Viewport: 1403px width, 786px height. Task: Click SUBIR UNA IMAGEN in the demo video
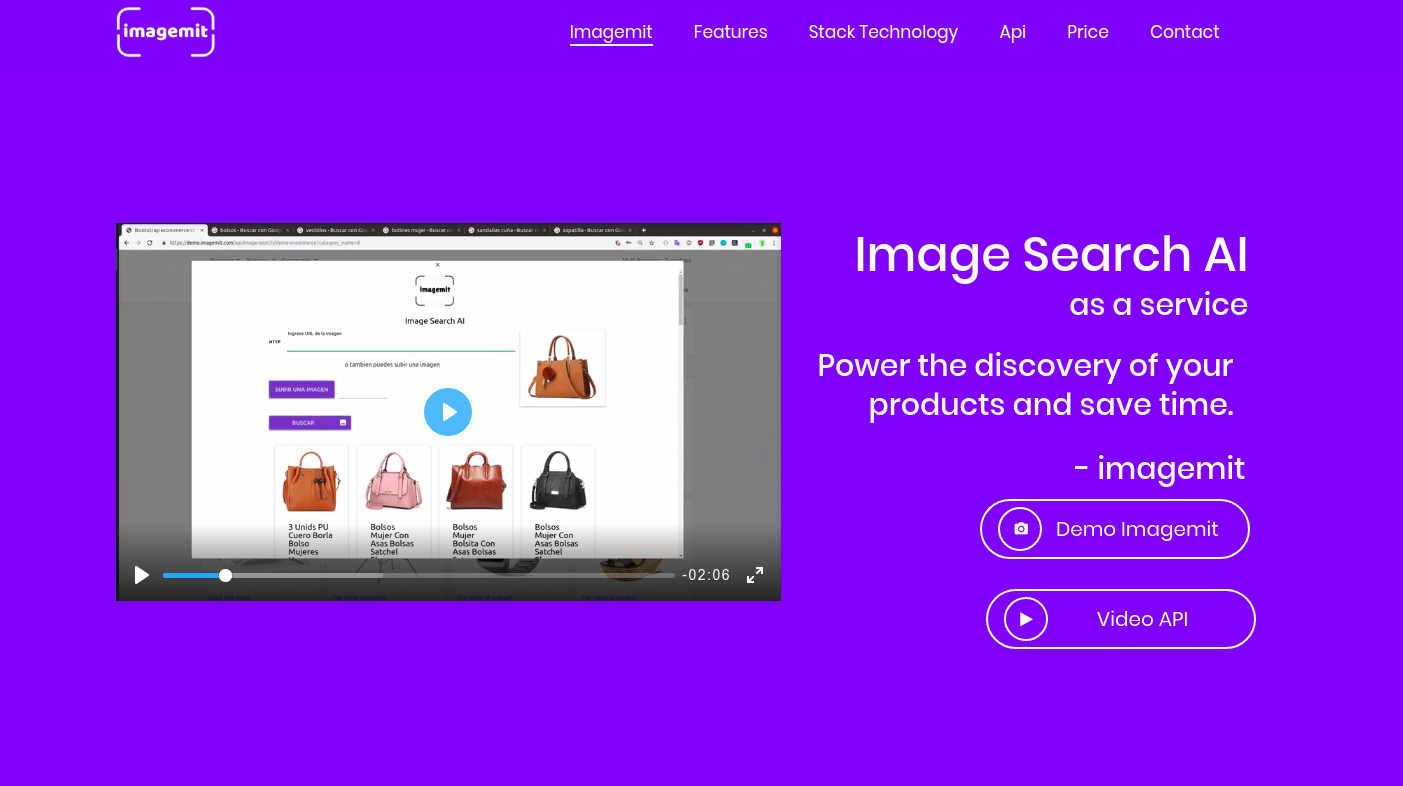pos(302,389)
